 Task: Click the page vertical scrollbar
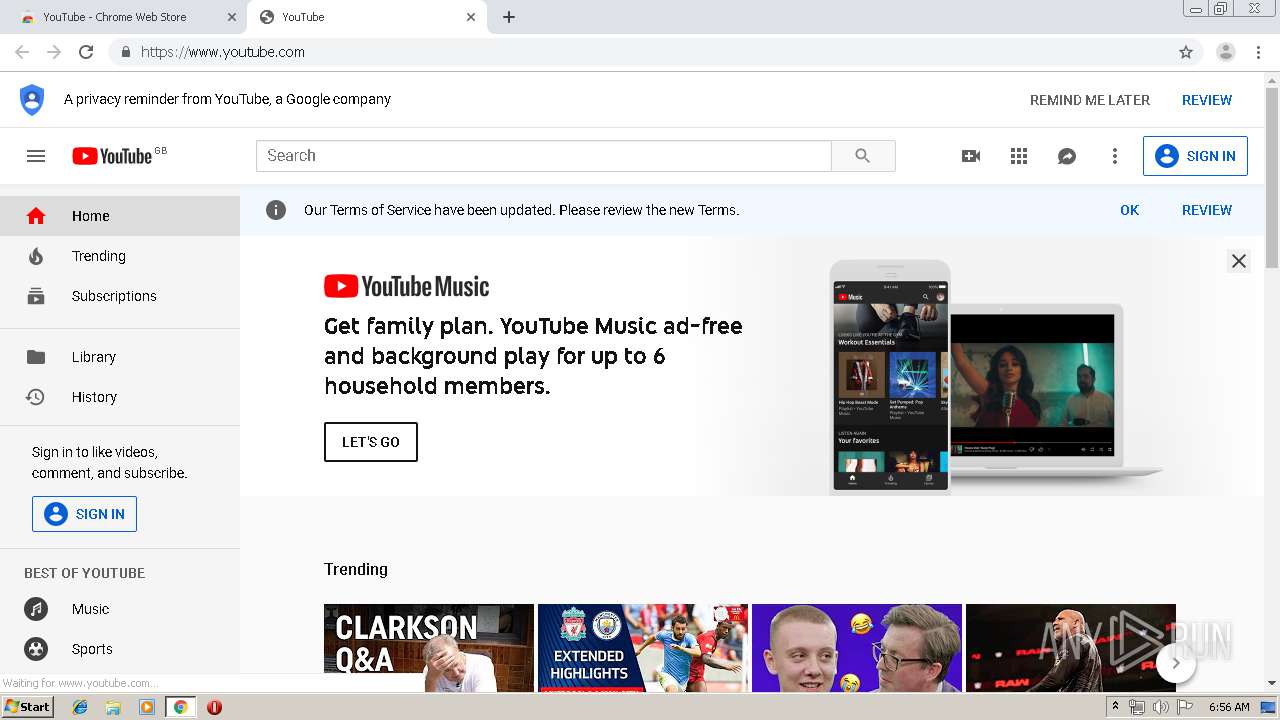(x=1272, y=178)
